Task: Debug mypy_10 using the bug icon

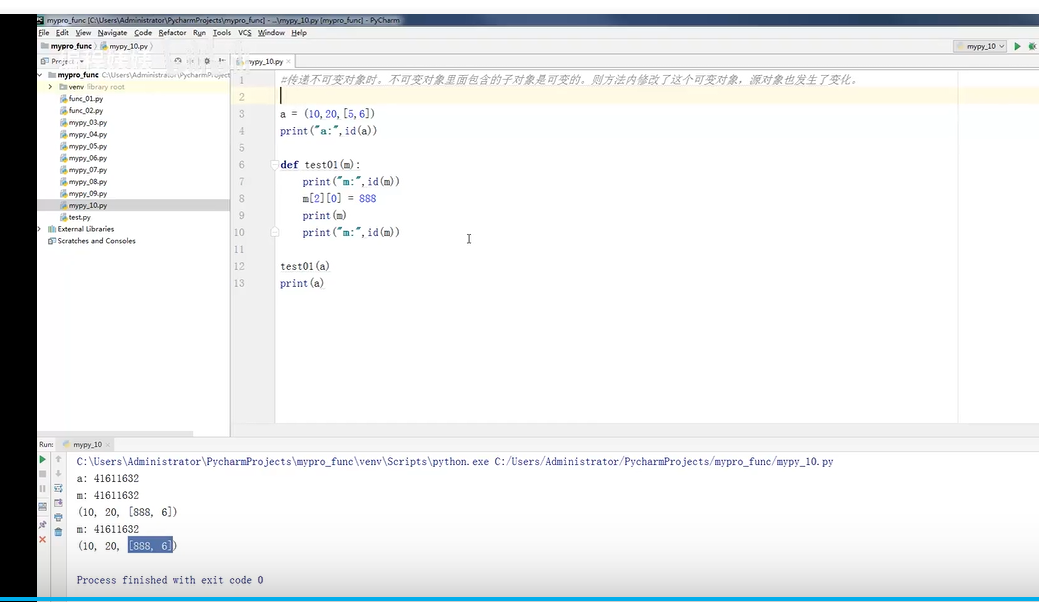Action: (1032, 46)
